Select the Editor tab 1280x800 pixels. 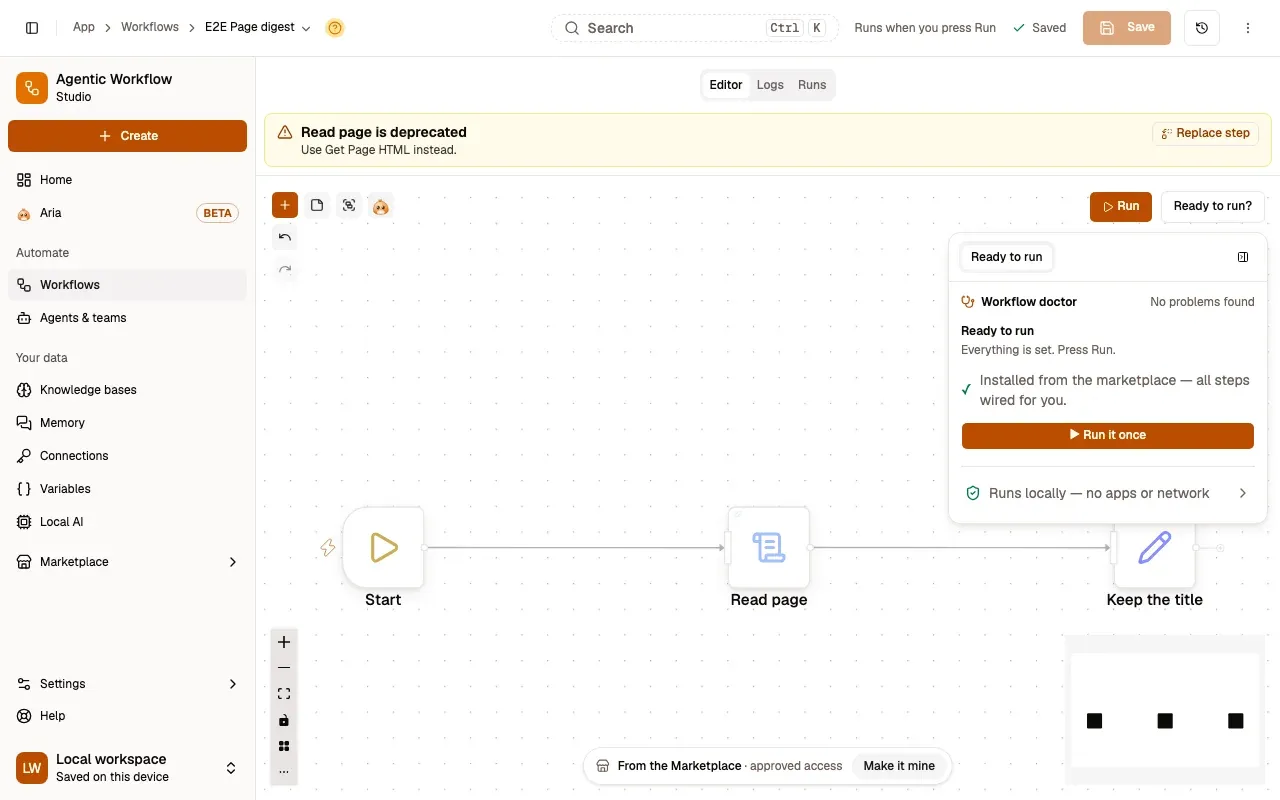pyautogui.click(x=726, y=85)
